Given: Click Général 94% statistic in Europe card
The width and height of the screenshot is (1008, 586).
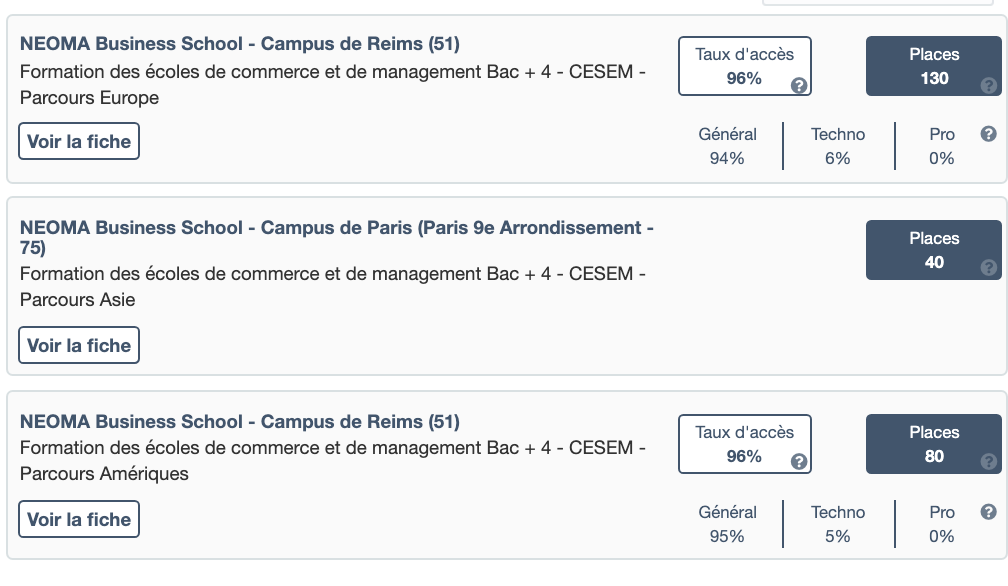Looking at the screenshot, I should (x=727, y=146).
